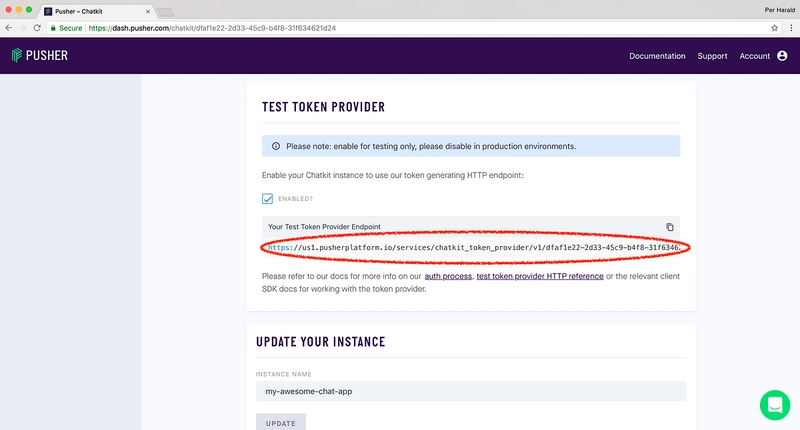Open the Account profile icon

[x=782, y=56]
